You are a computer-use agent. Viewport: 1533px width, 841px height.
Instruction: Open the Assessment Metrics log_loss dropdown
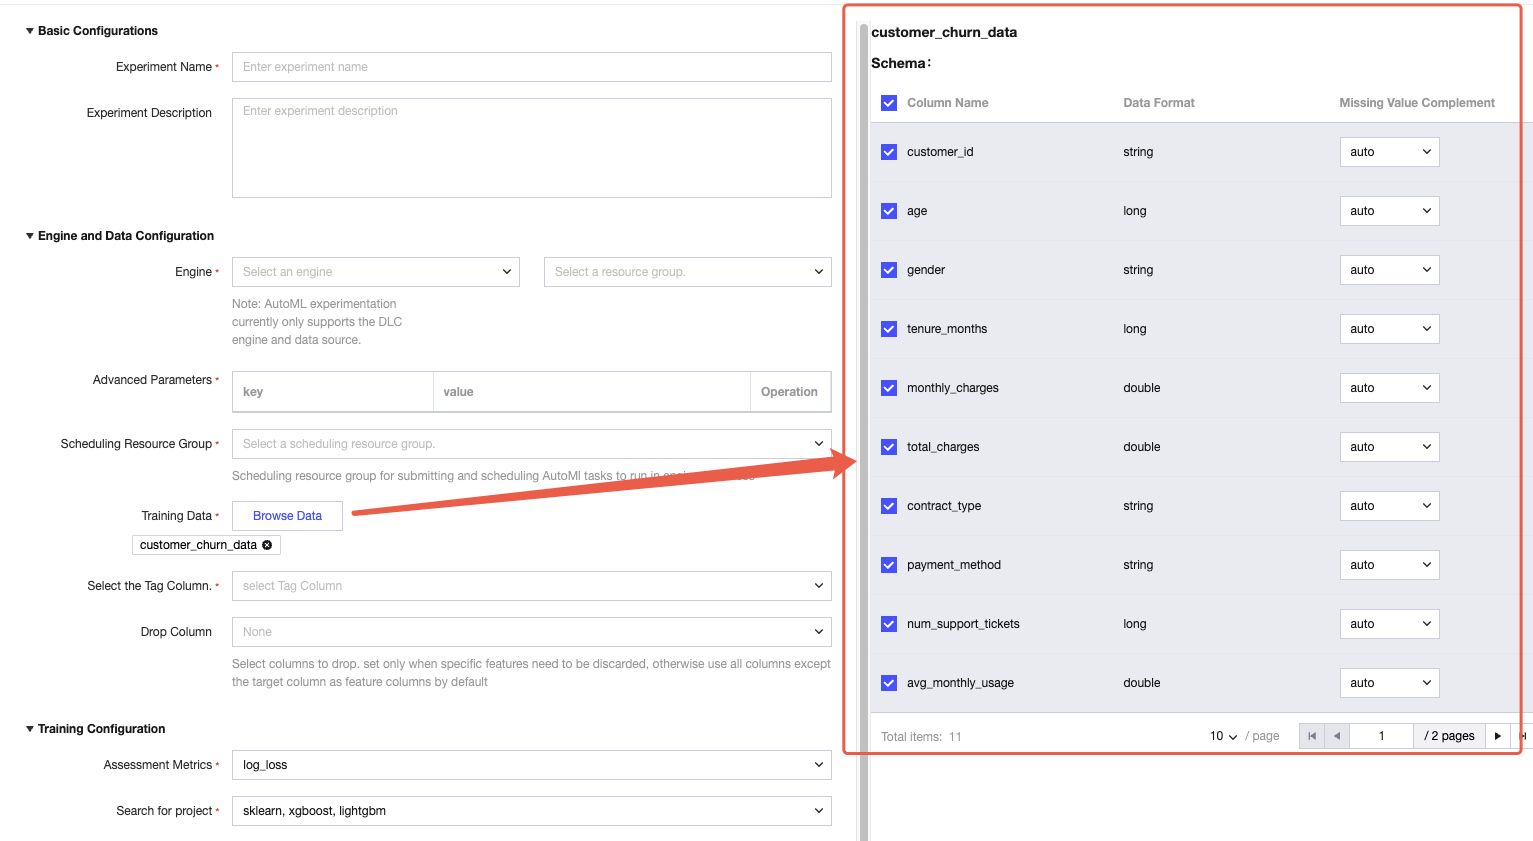(531, 765)
